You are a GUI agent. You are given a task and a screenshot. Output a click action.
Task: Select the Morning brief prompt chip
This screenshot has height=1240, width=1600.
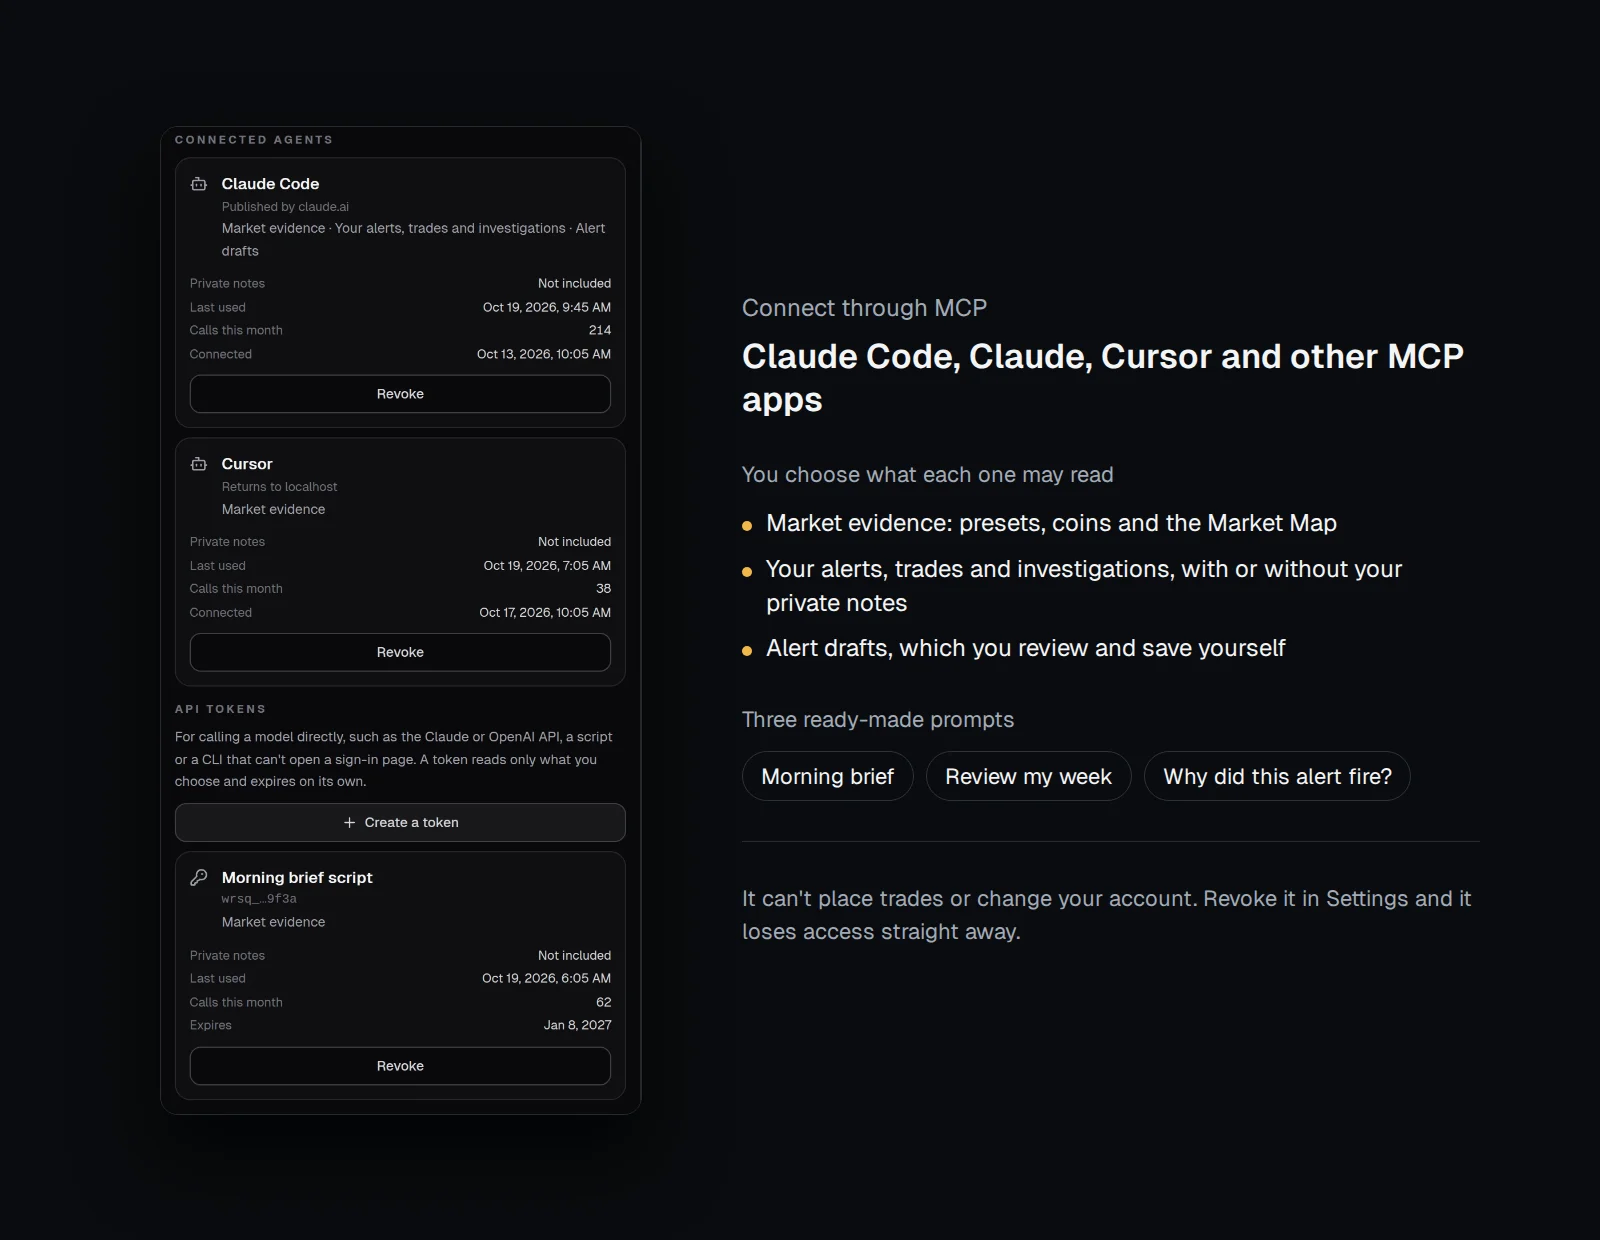coord(828,777)
